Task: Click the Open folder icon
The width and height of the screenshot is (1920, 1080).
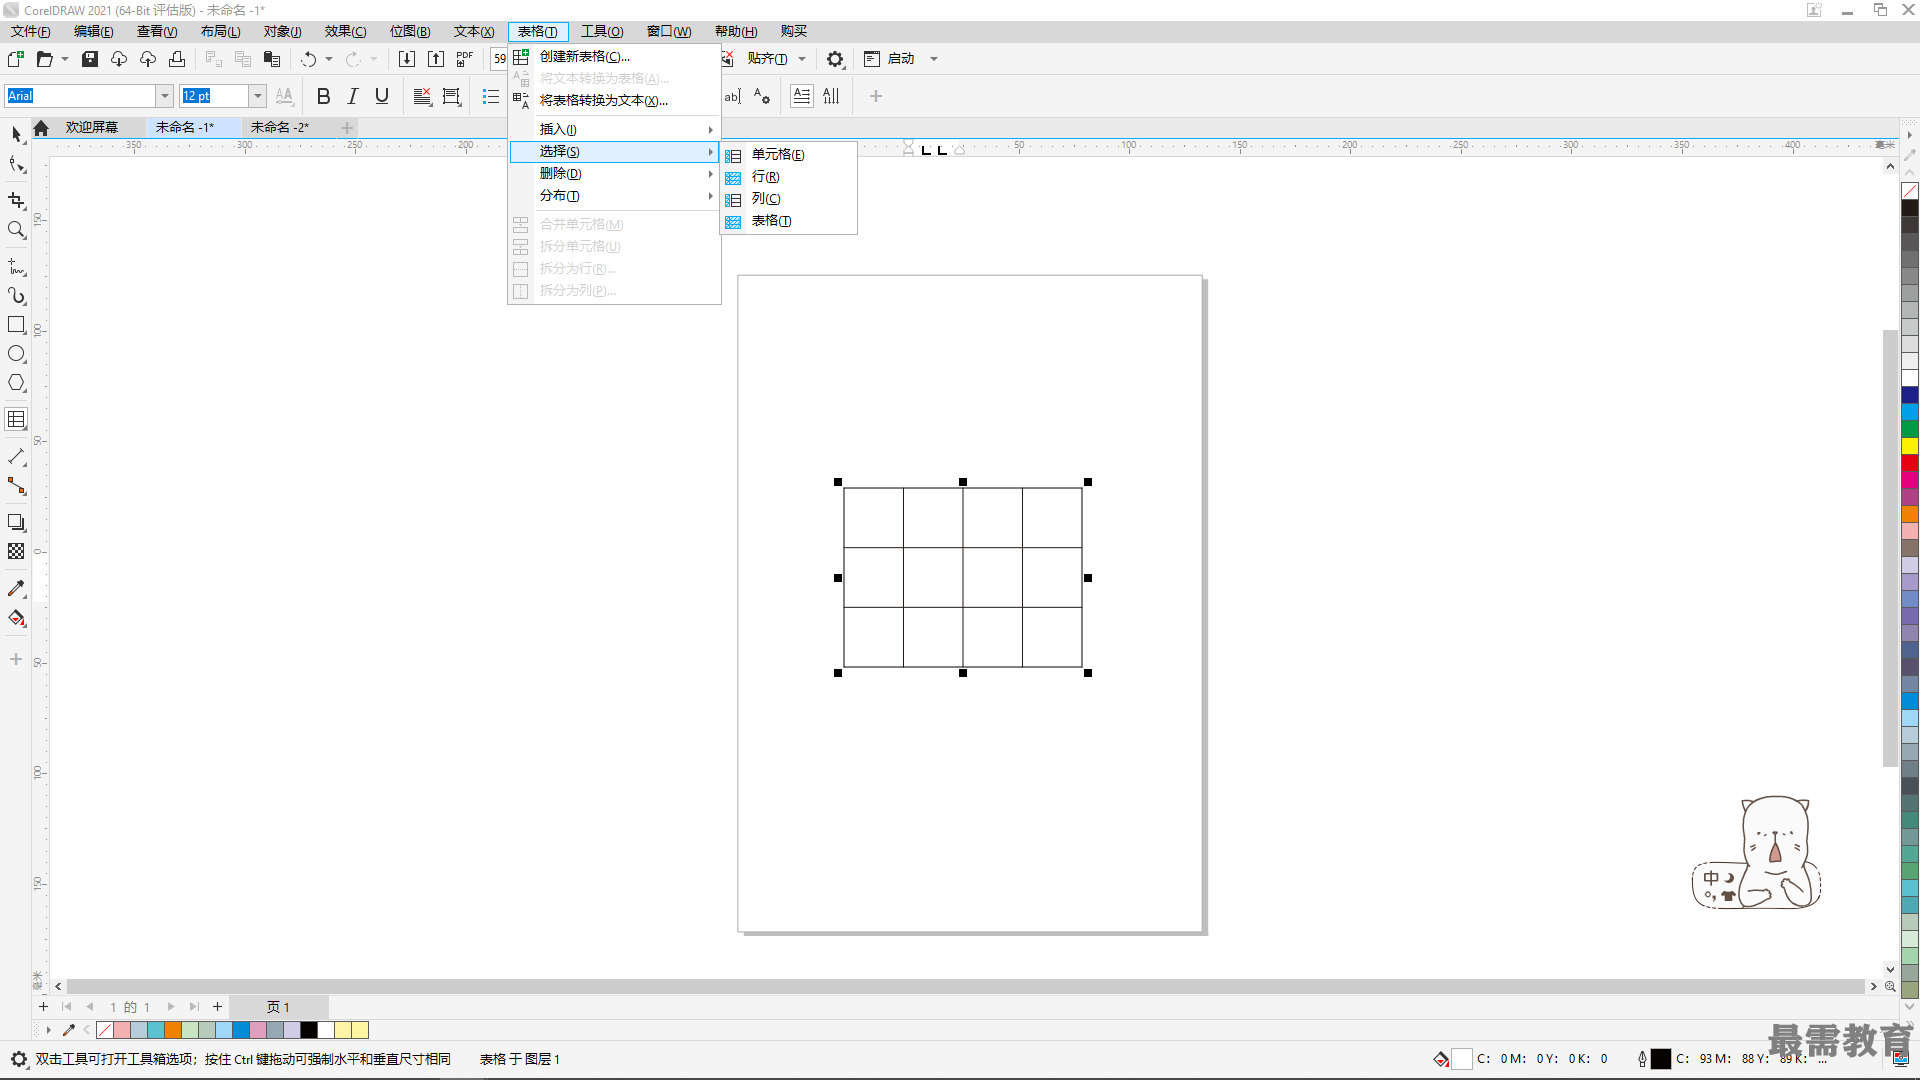Action: (44, 59)
